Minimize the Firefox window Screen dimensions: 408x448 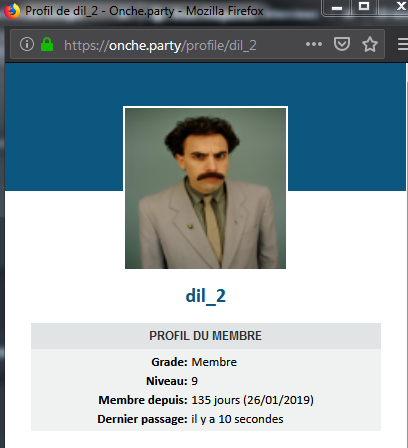point(337,7)
